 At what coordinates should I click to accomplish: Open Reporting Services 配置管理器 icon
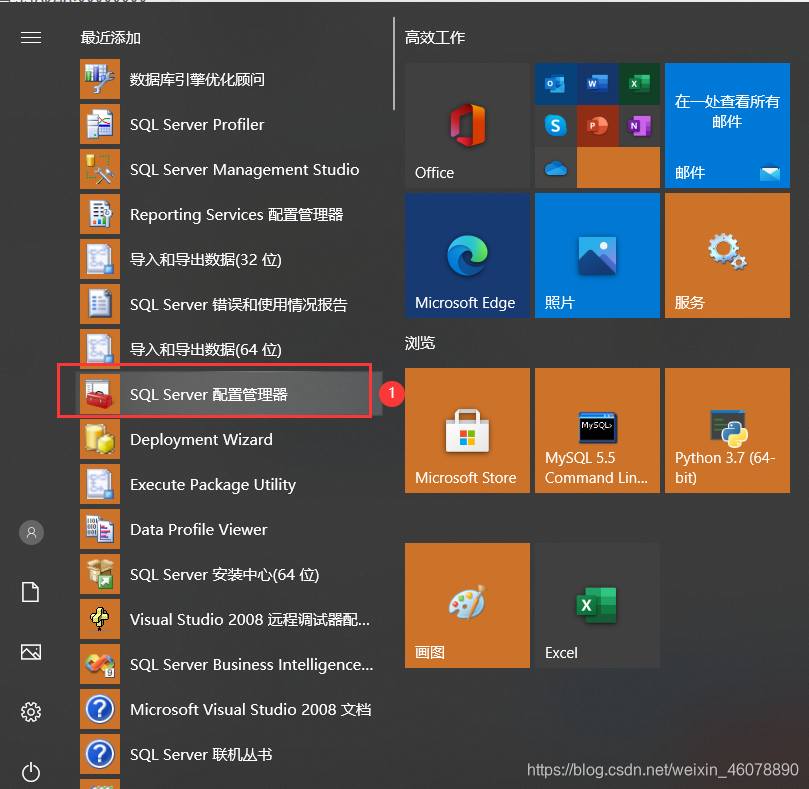click(x=100, y=214)
